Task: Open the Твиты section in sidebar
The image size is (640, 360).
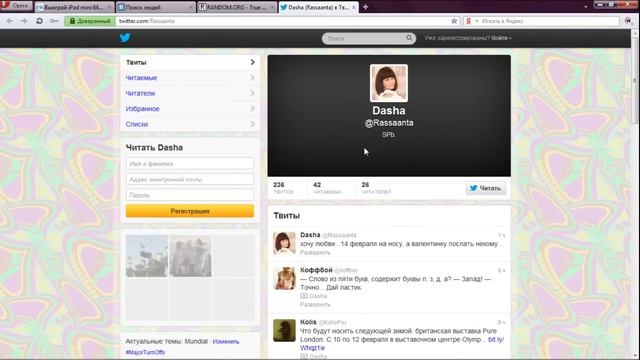Action: [x=190, y=62]
